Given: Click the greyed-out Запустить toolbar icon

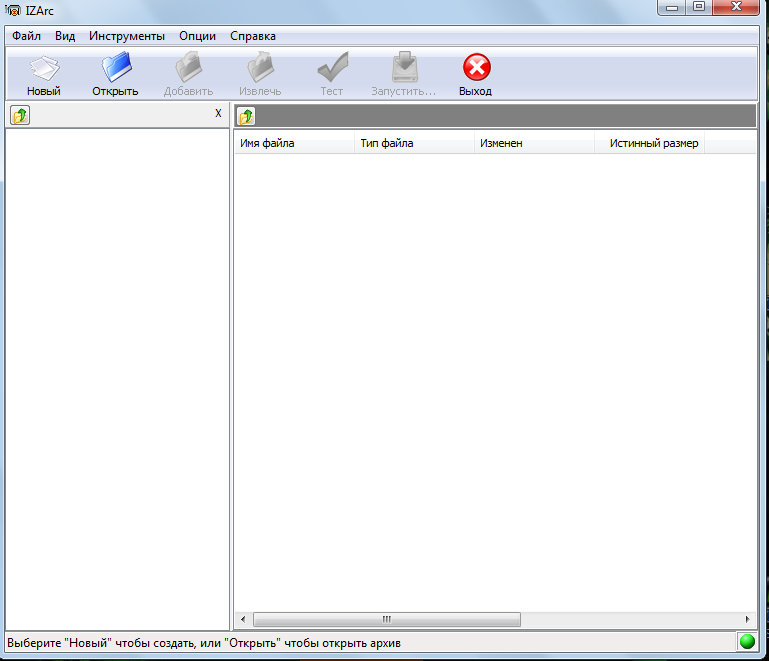Looking at the screenshot, I should click(x=405, y=67).
